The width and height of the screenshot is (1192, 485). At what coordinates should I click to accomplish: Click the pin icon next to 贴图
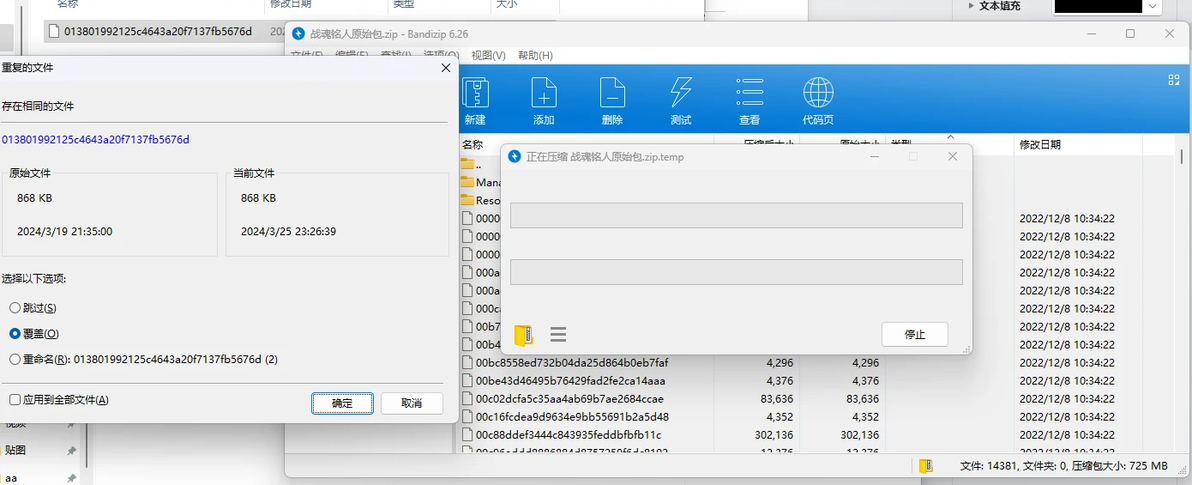click(x=71, y=450)
